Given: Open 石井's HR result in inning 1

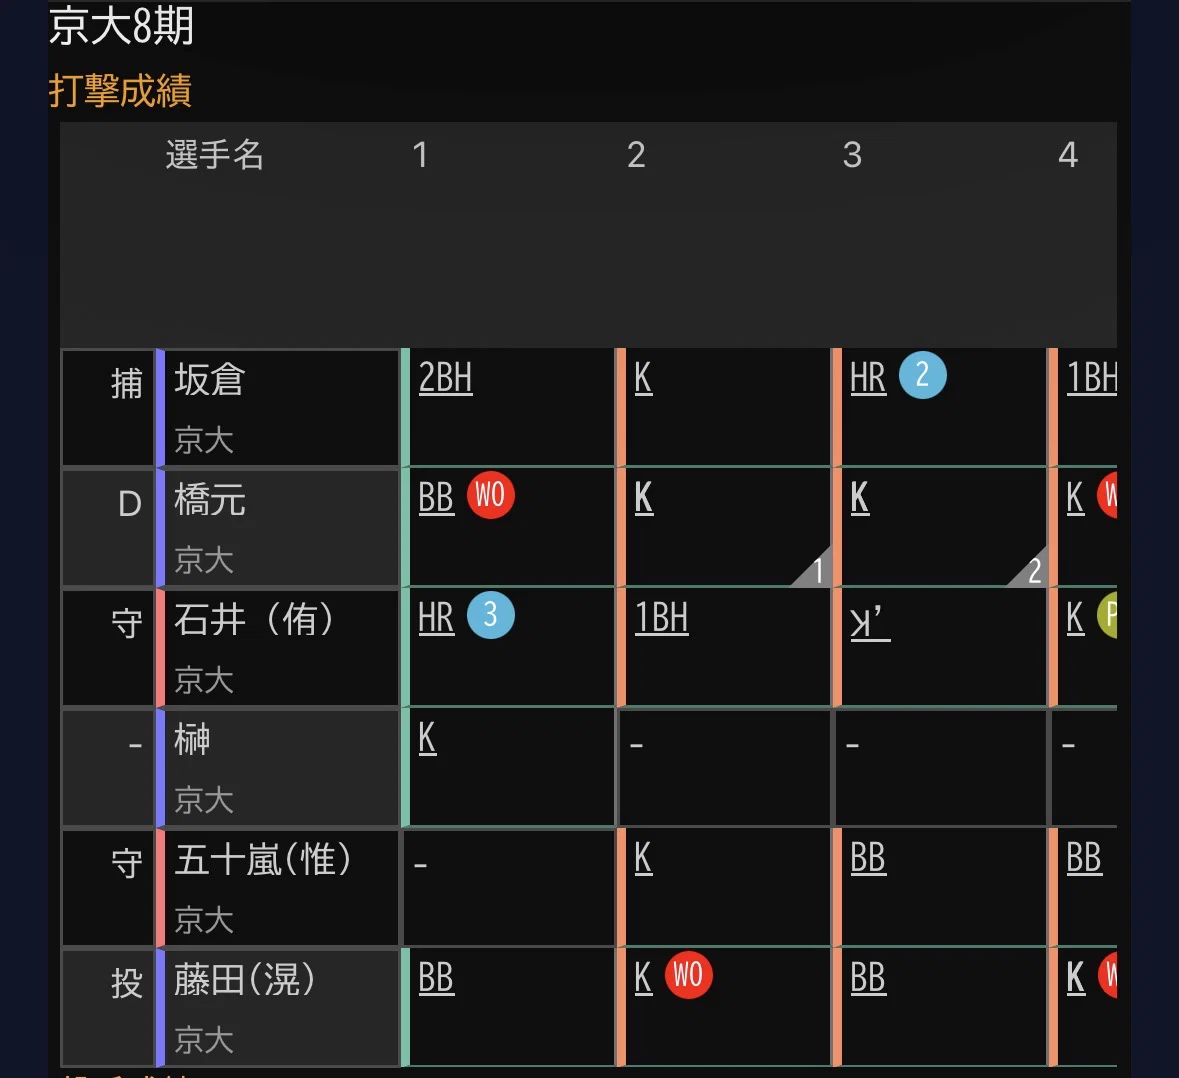Looking at the screenshot, I should click(x=436, y=618).
